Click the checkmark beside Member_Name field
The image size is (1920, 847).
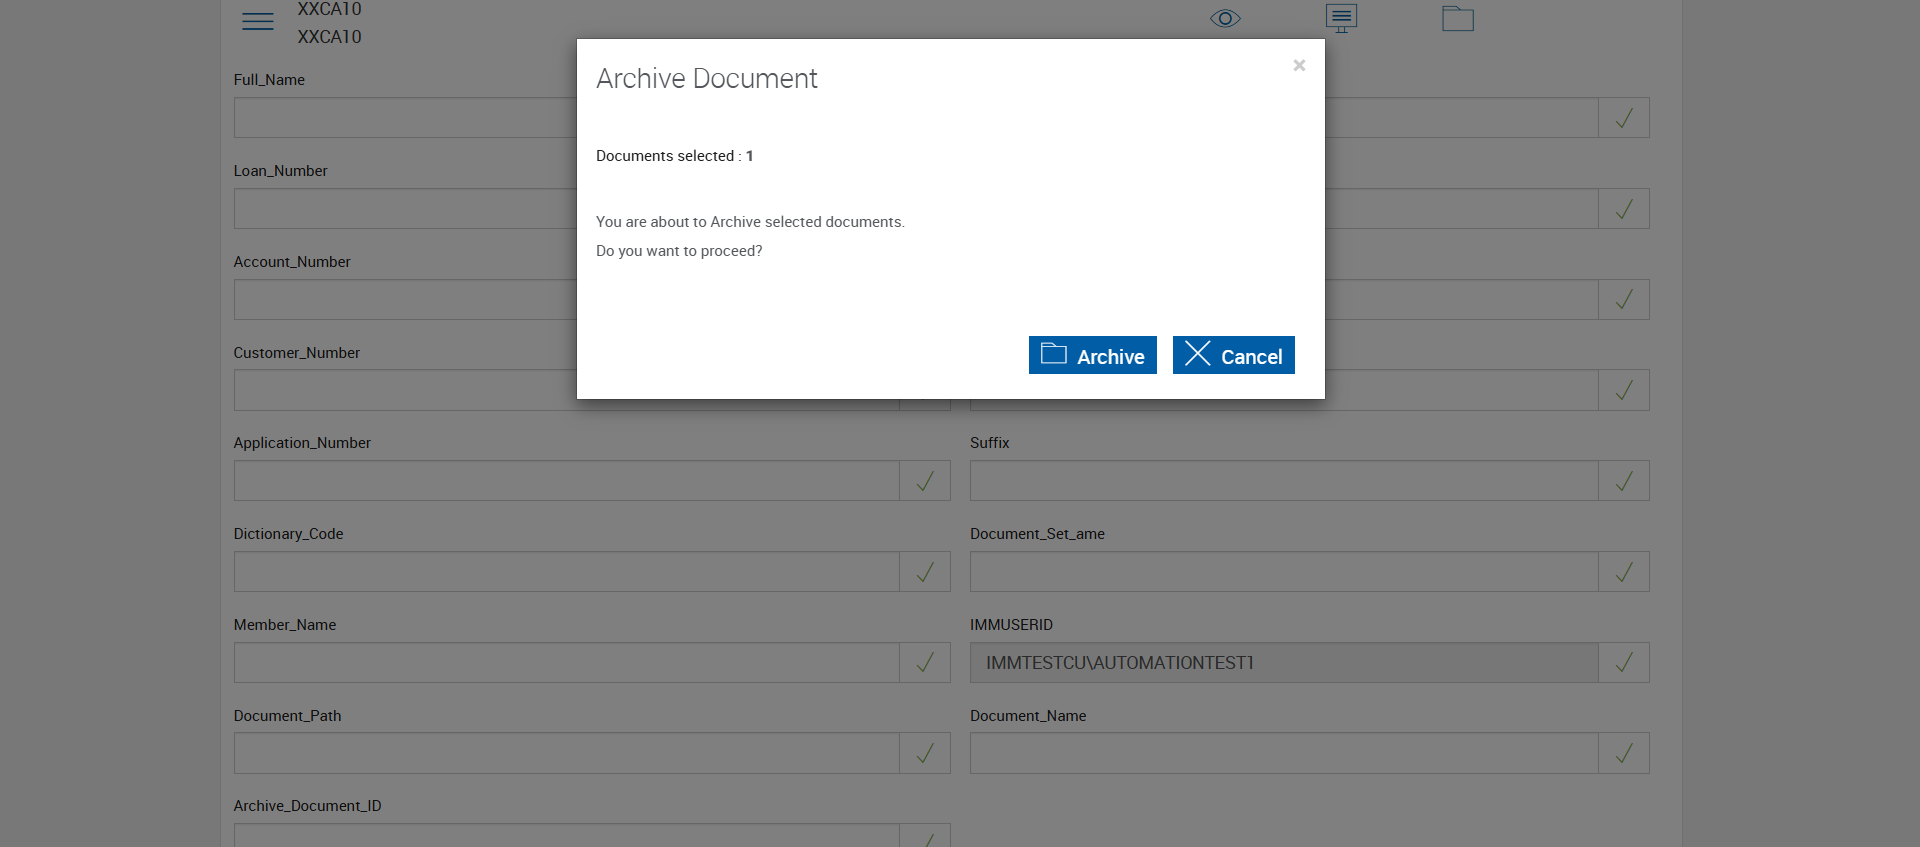(925, 663)
